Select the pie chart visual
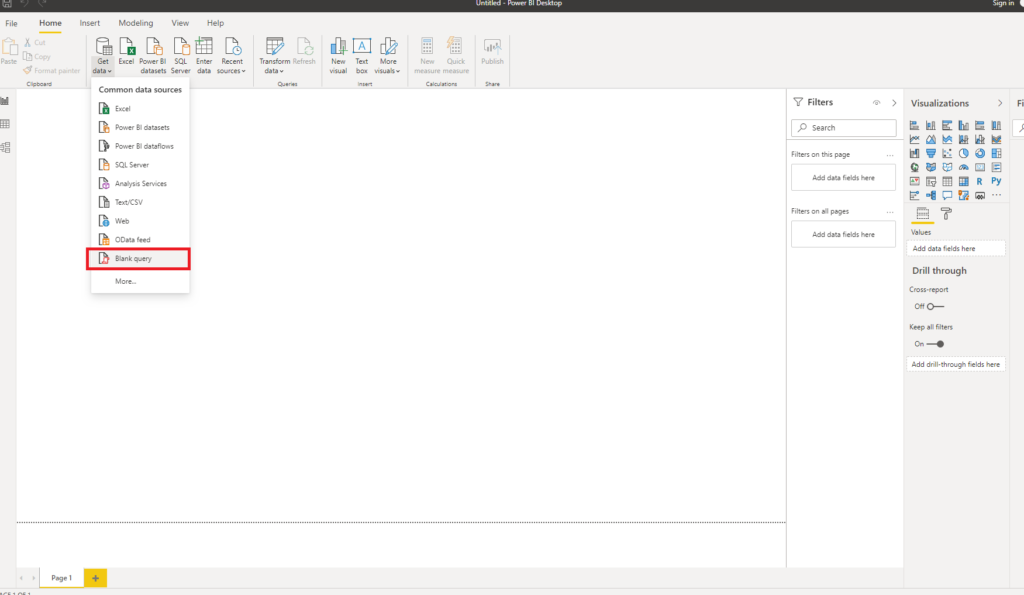The width and height of the screenshot is (1024, 595). (x=963, y=153)
